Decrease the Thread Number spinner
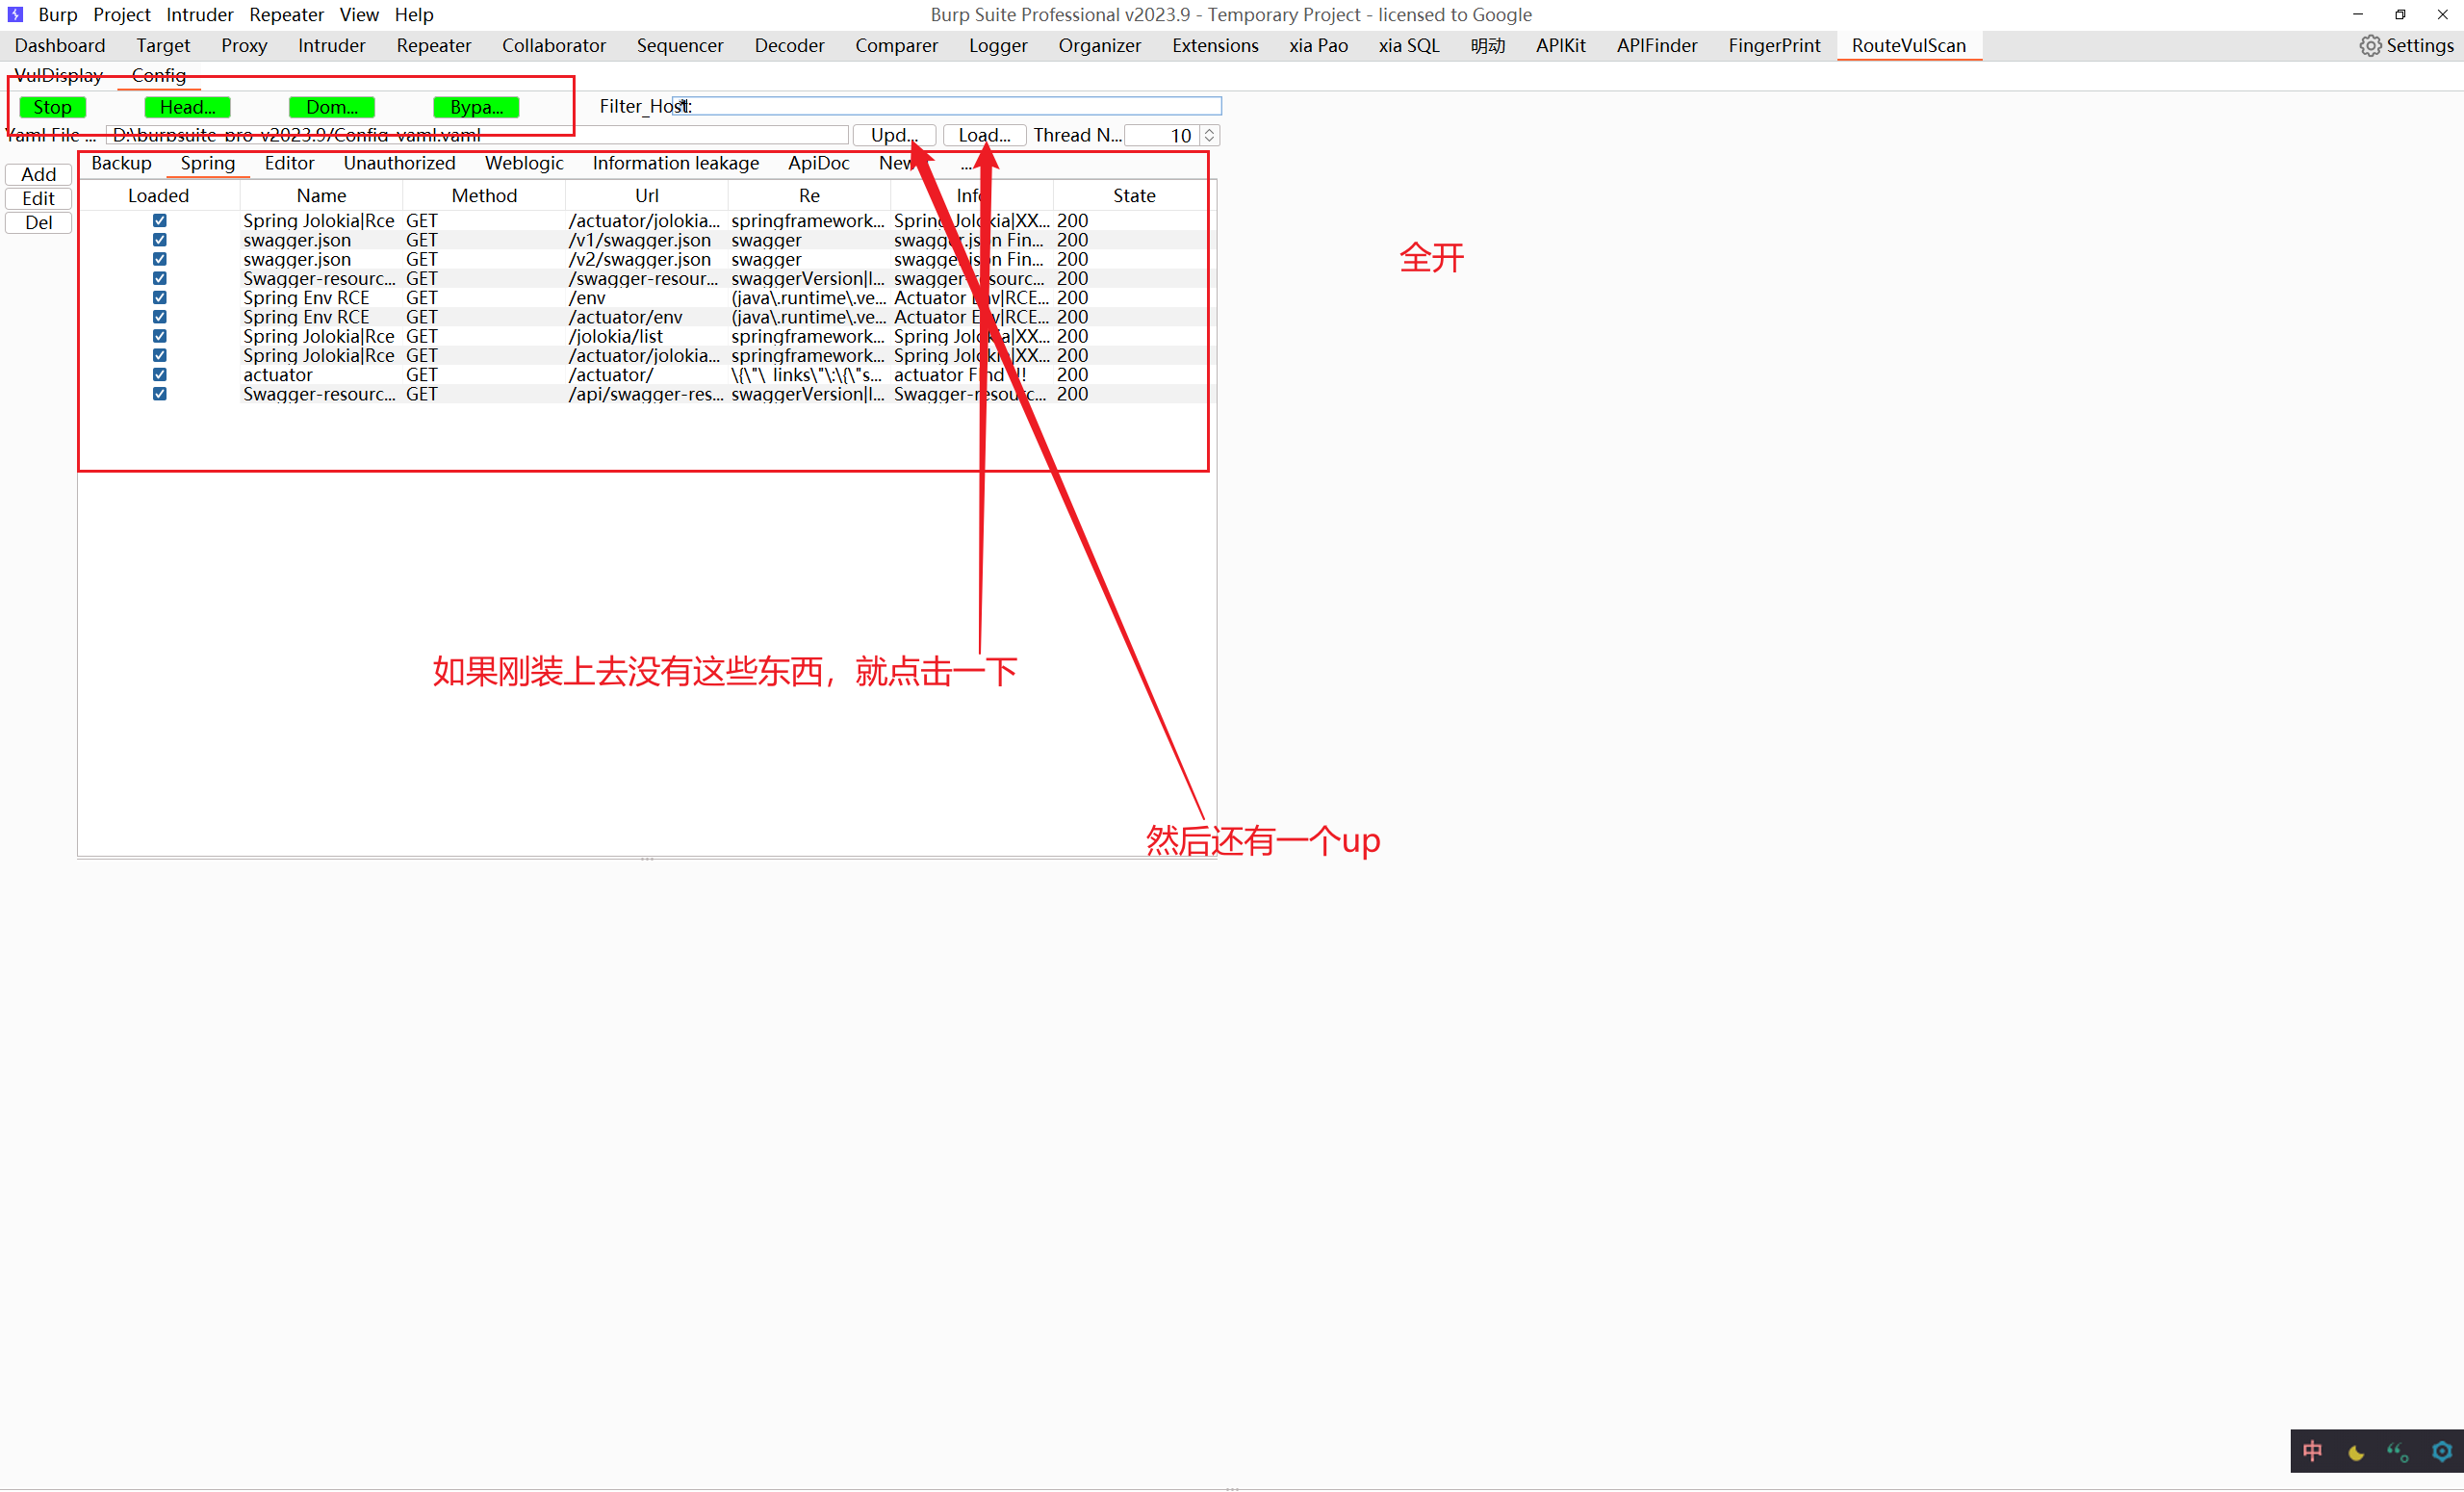 pos(1209,140)
